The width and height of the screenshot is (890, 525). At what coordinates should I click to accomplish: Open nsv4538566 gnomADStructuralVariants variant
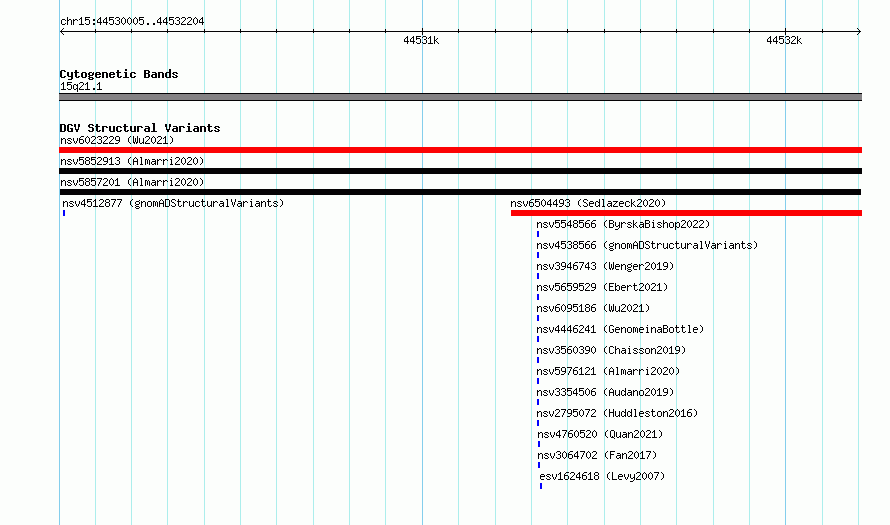click(x=647, y=245)
